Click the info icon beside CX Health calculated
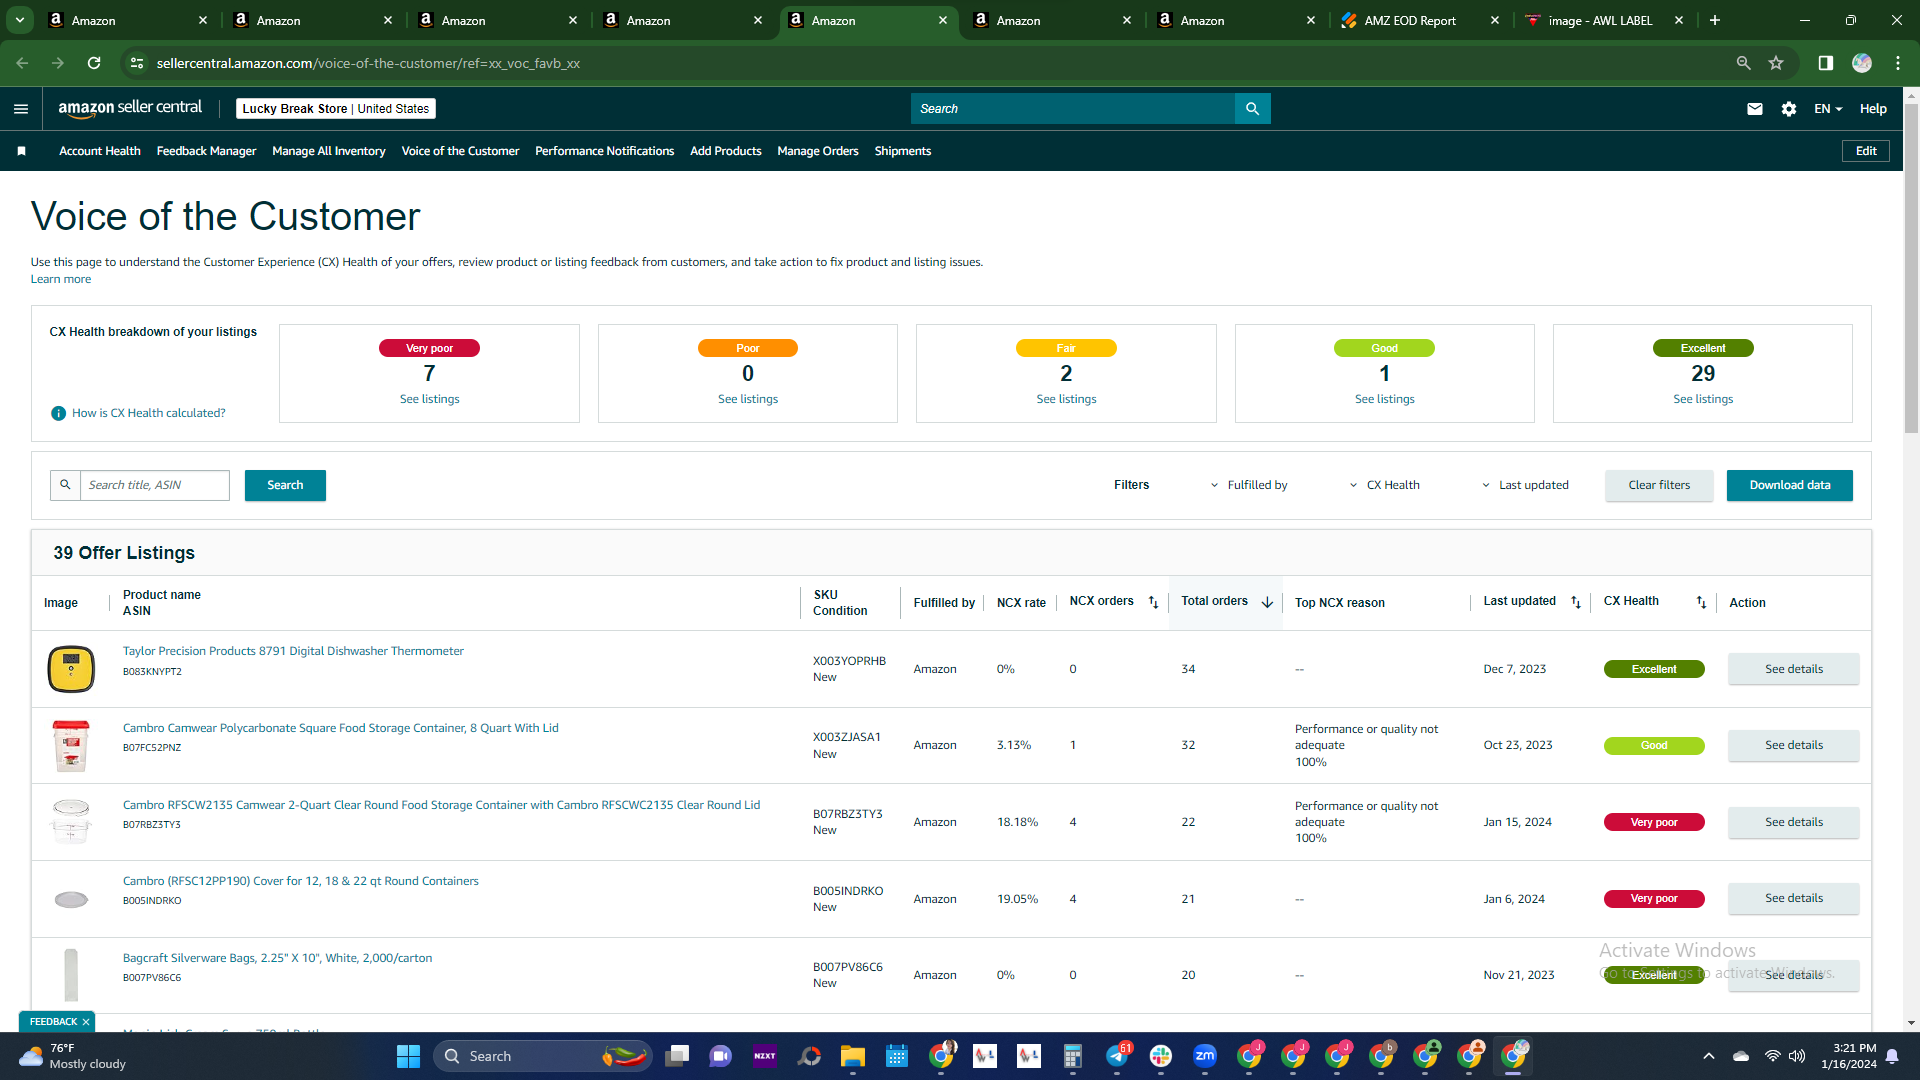 (59, 413)
